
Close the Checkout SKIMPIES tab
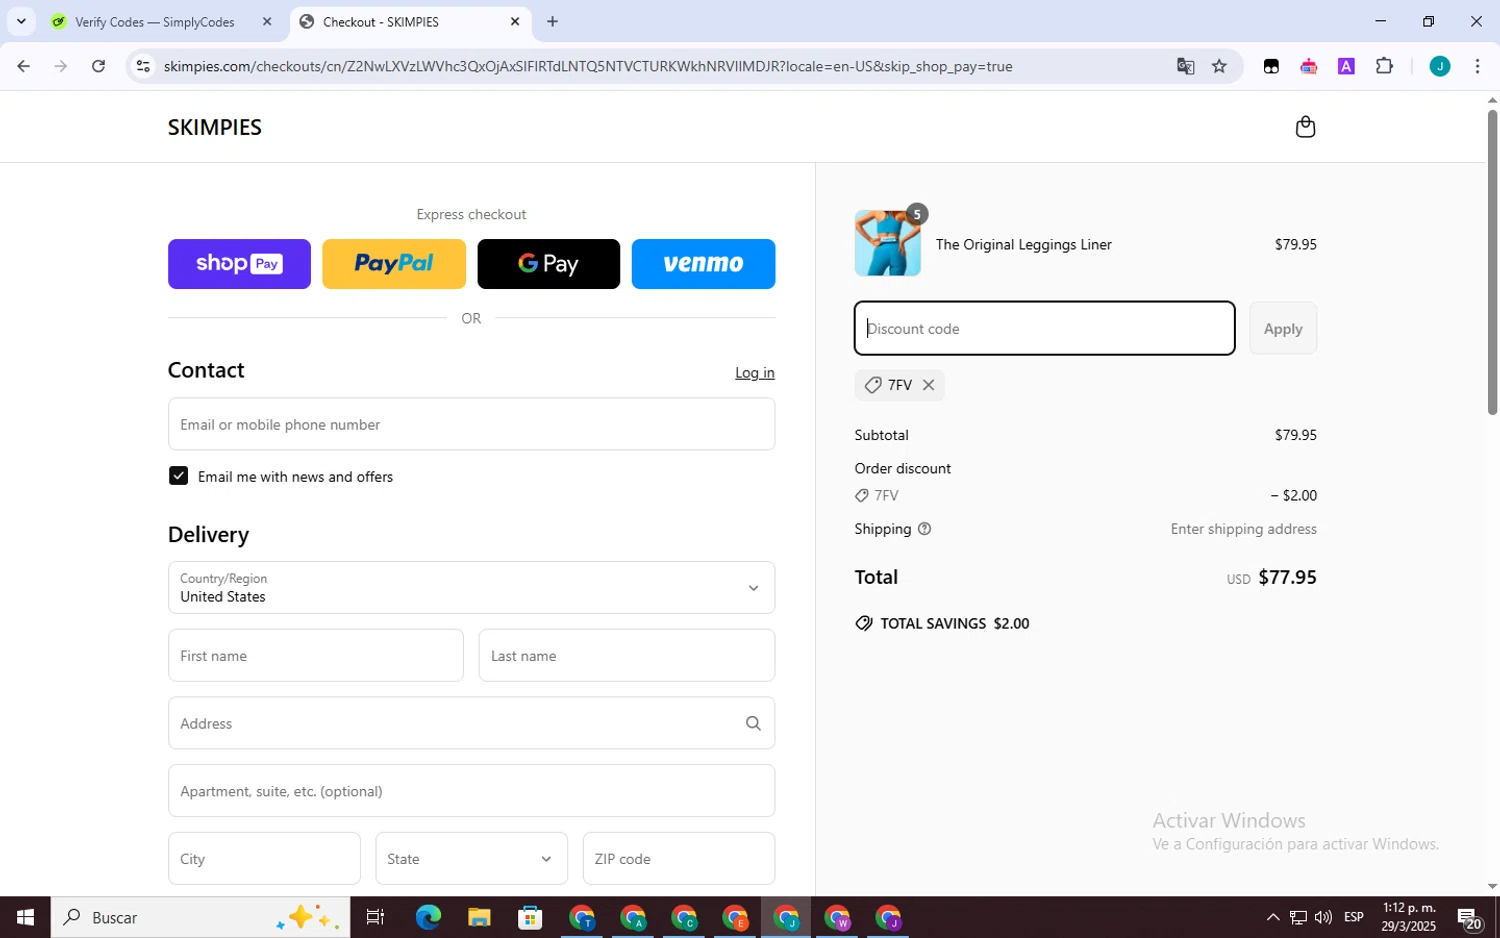point(515,21)
